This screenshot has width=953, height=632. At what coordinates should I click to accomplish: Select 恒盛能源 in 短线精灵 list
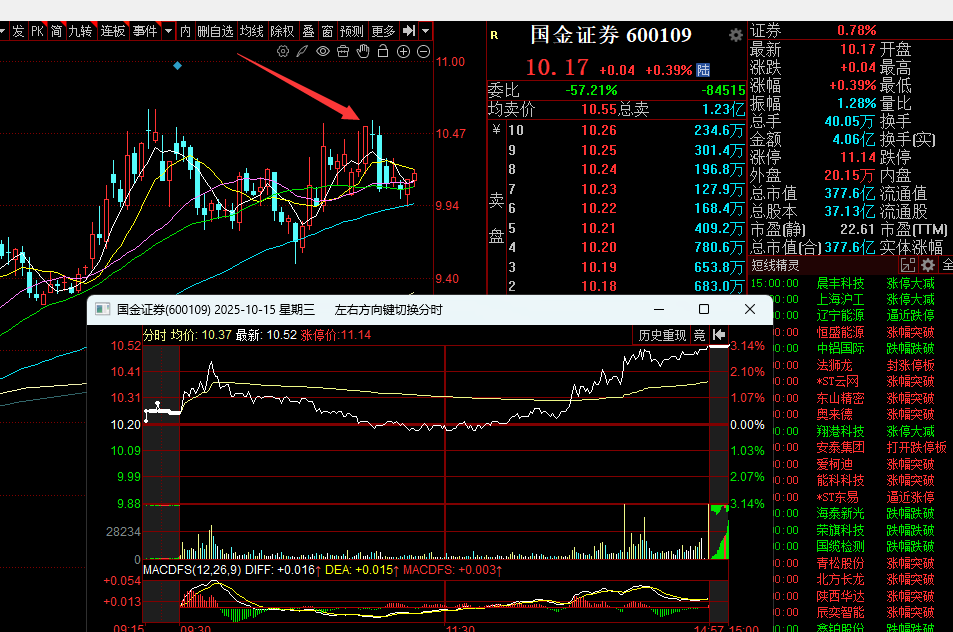coord(841,332)
